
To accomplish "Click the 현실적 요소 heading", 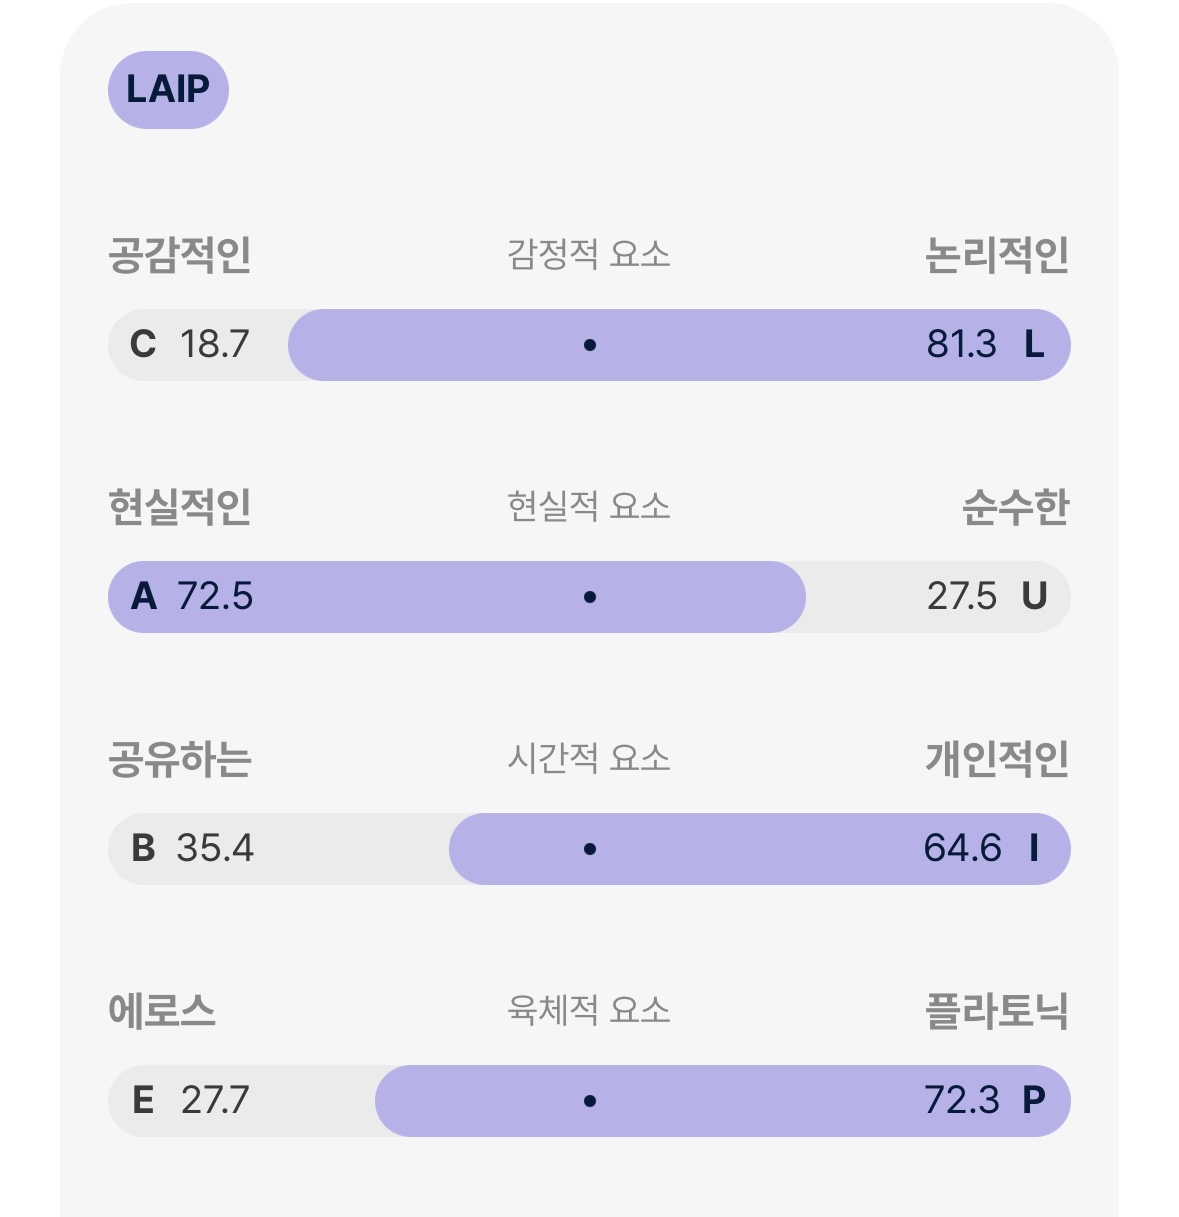I will tap(589, 507).
